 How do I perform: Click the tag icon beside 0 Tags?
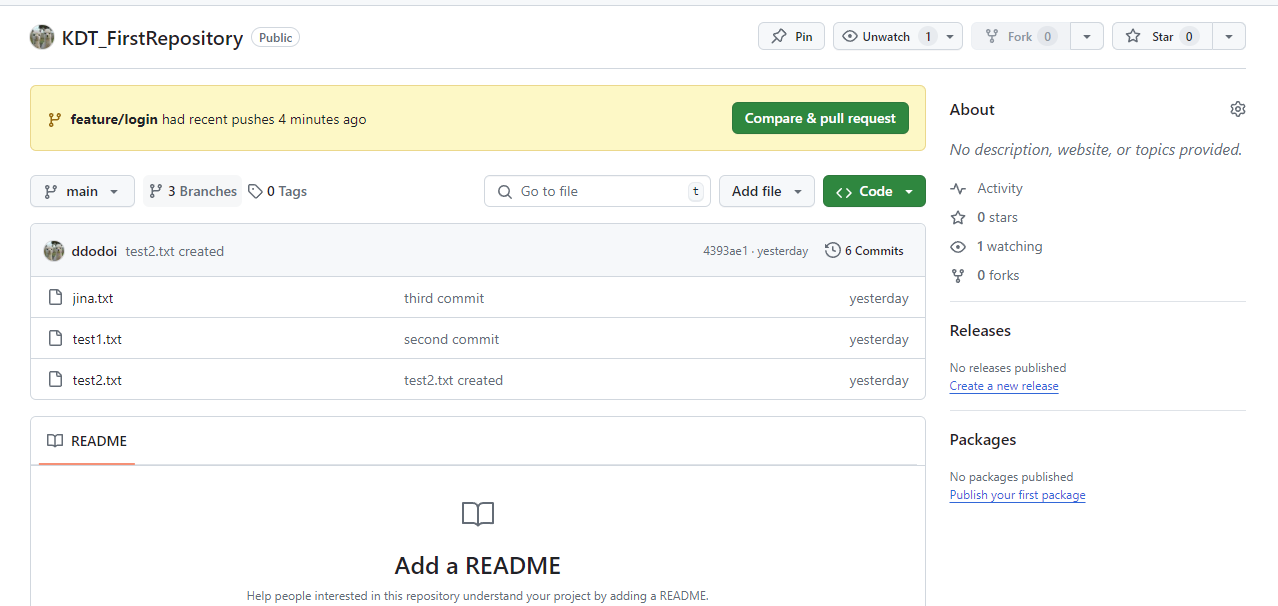(255, 191)
